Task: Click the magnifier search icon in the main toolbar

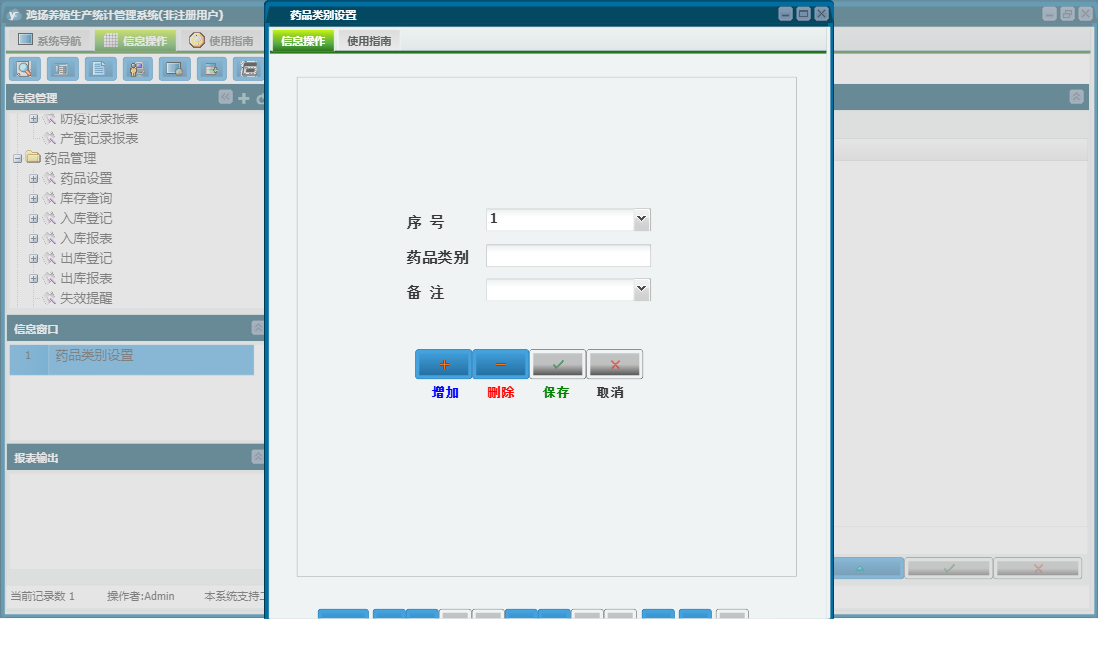Action: point(25,69)
